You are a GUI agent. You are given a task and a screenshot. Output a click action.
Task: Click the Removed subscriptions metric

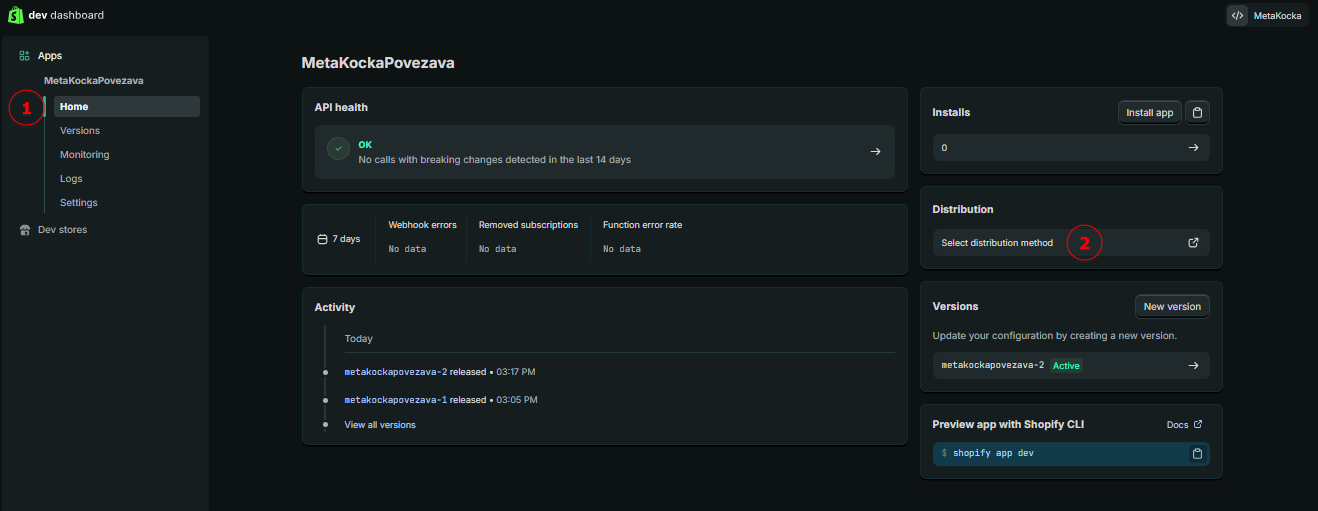[x=528, y=225]
